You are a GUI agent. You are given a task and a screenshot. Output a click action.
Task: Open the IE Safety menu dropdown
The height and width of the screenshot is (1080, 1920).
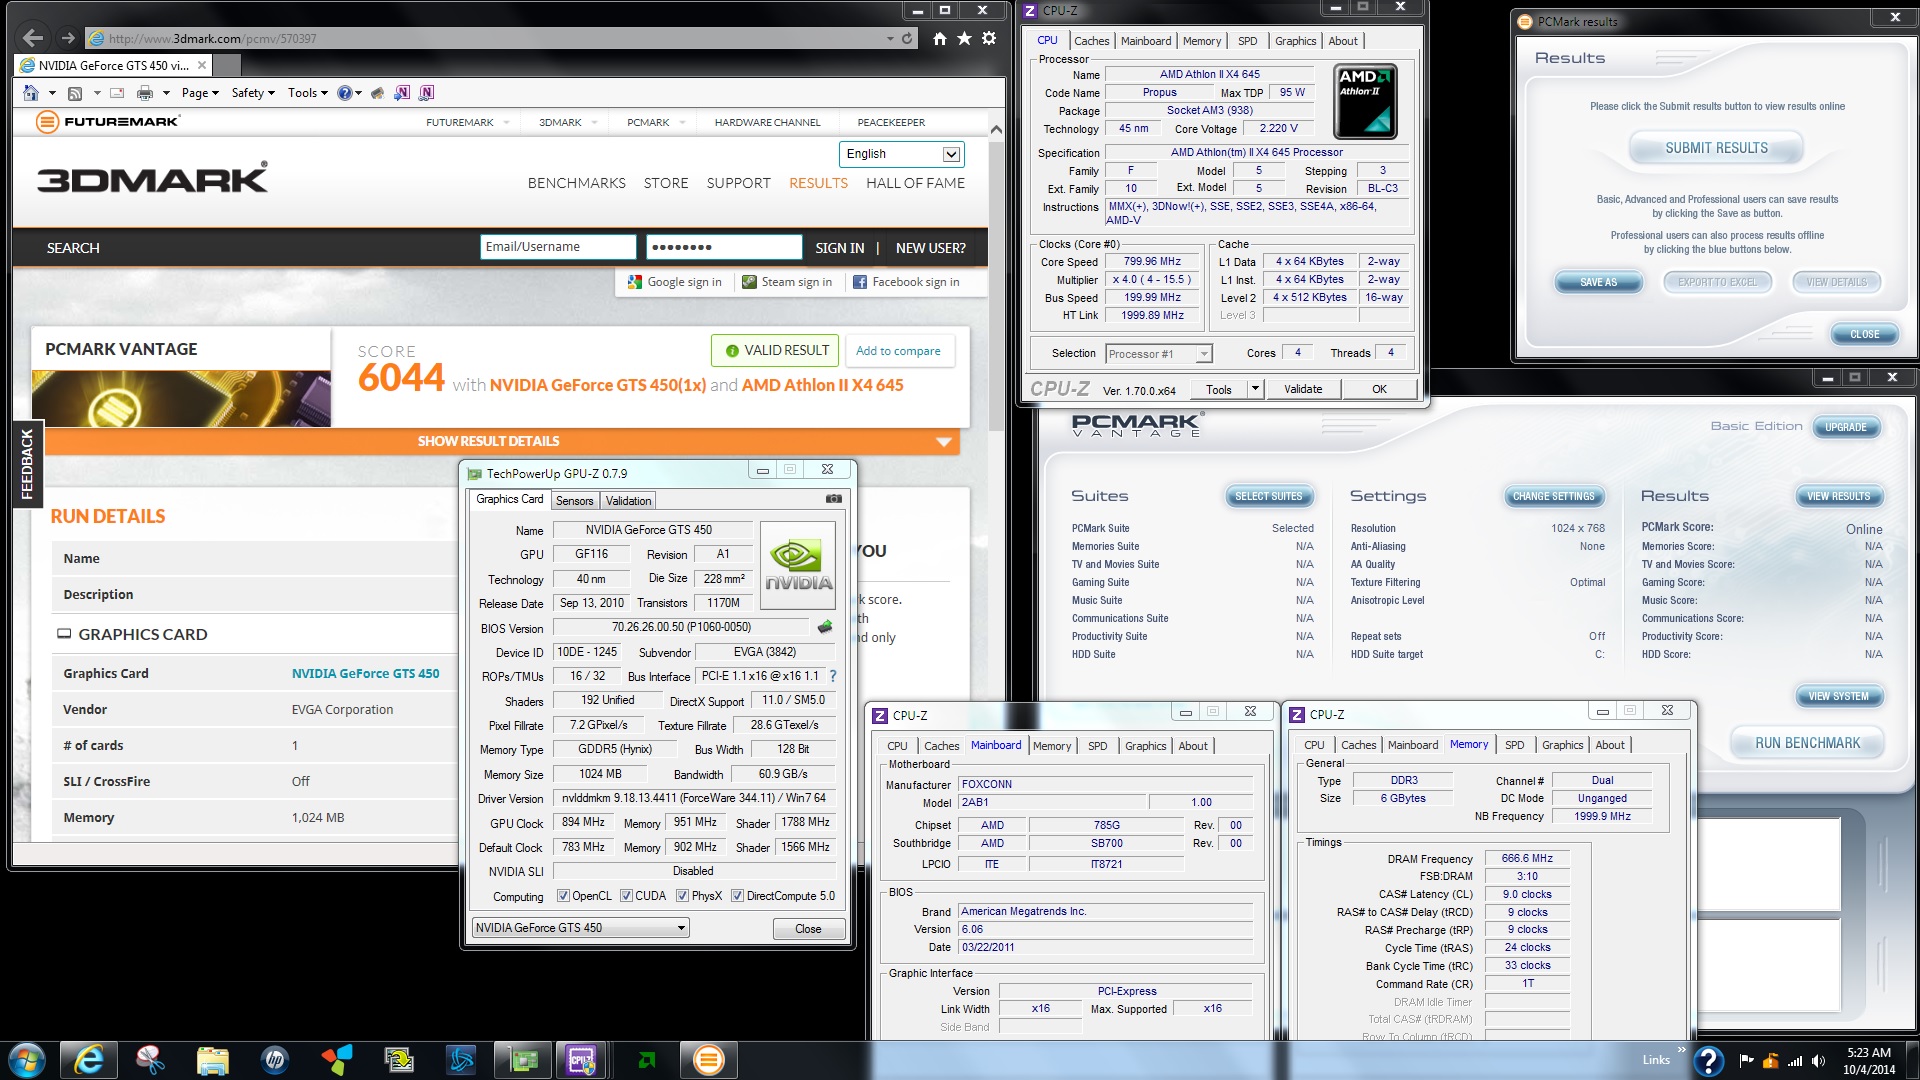click(x=252, y=93)
